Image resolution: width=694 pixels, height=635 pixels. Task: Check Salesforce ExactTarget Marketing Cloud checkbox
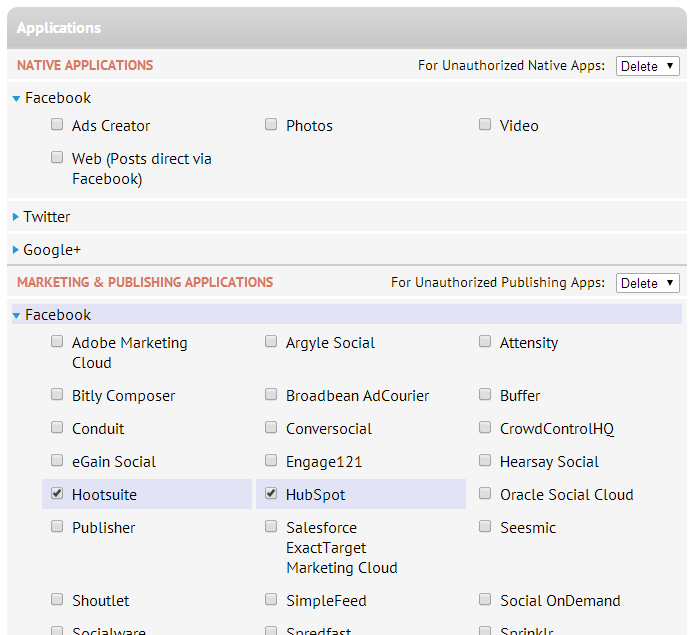pos(271,526)
